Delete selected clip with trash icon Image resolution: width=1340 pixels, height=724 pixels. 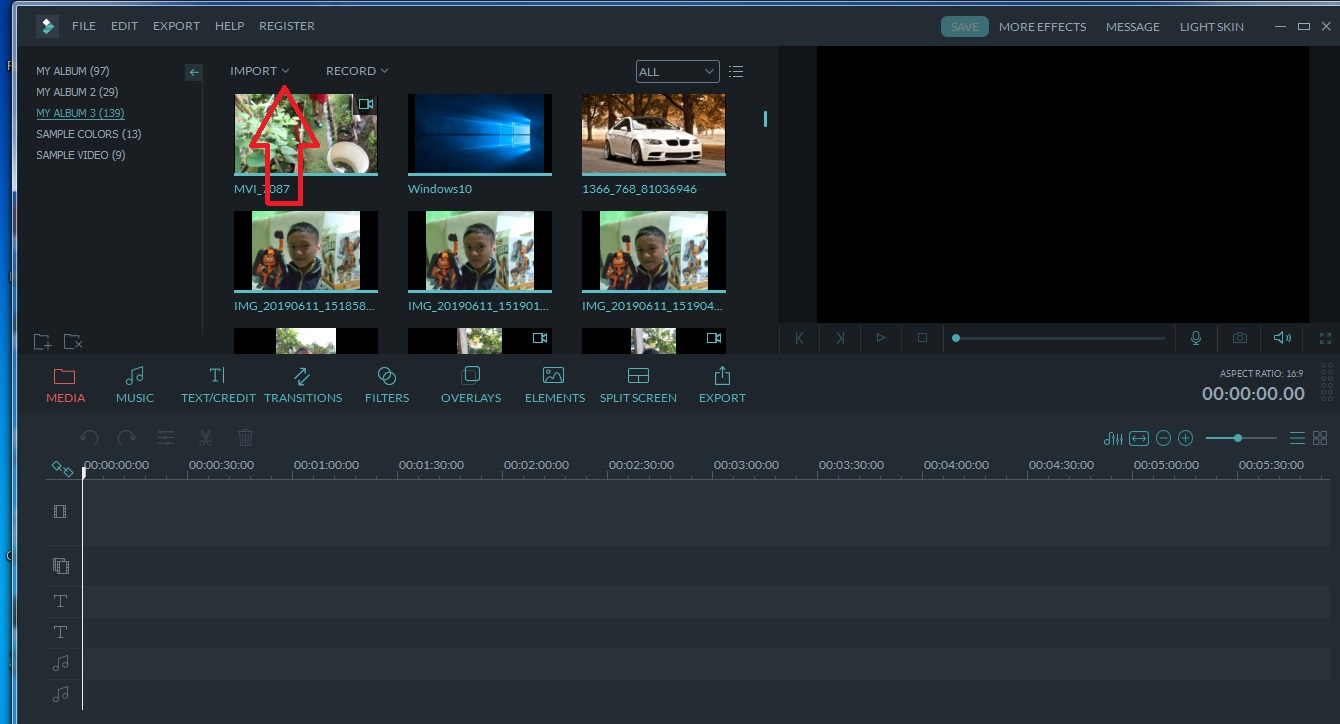[x=245, y=437]
